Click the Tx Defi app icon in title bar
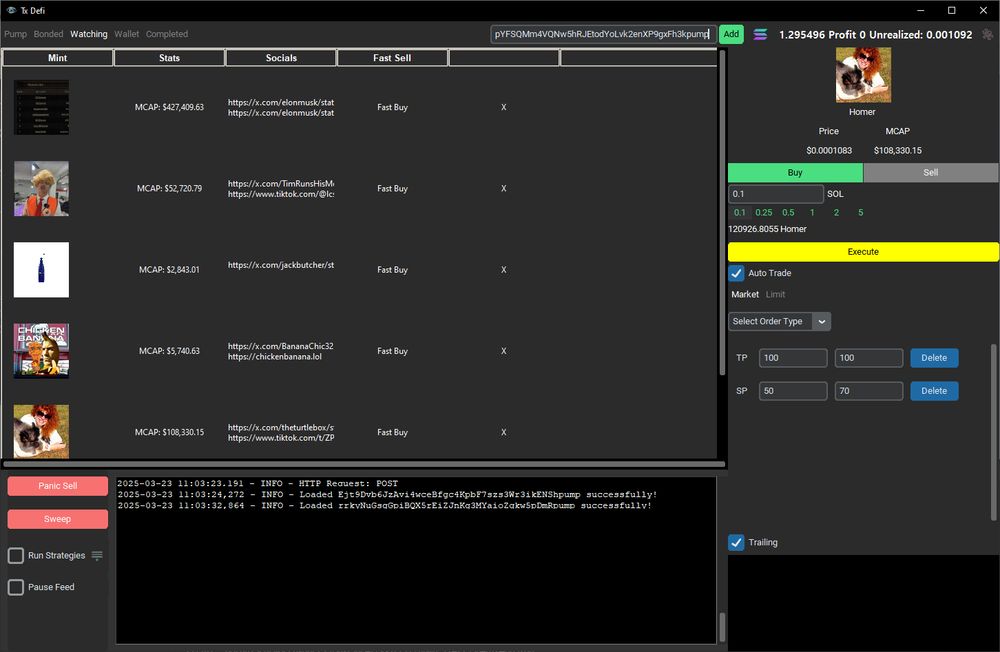1000x652 pixels. click(11, 10)
